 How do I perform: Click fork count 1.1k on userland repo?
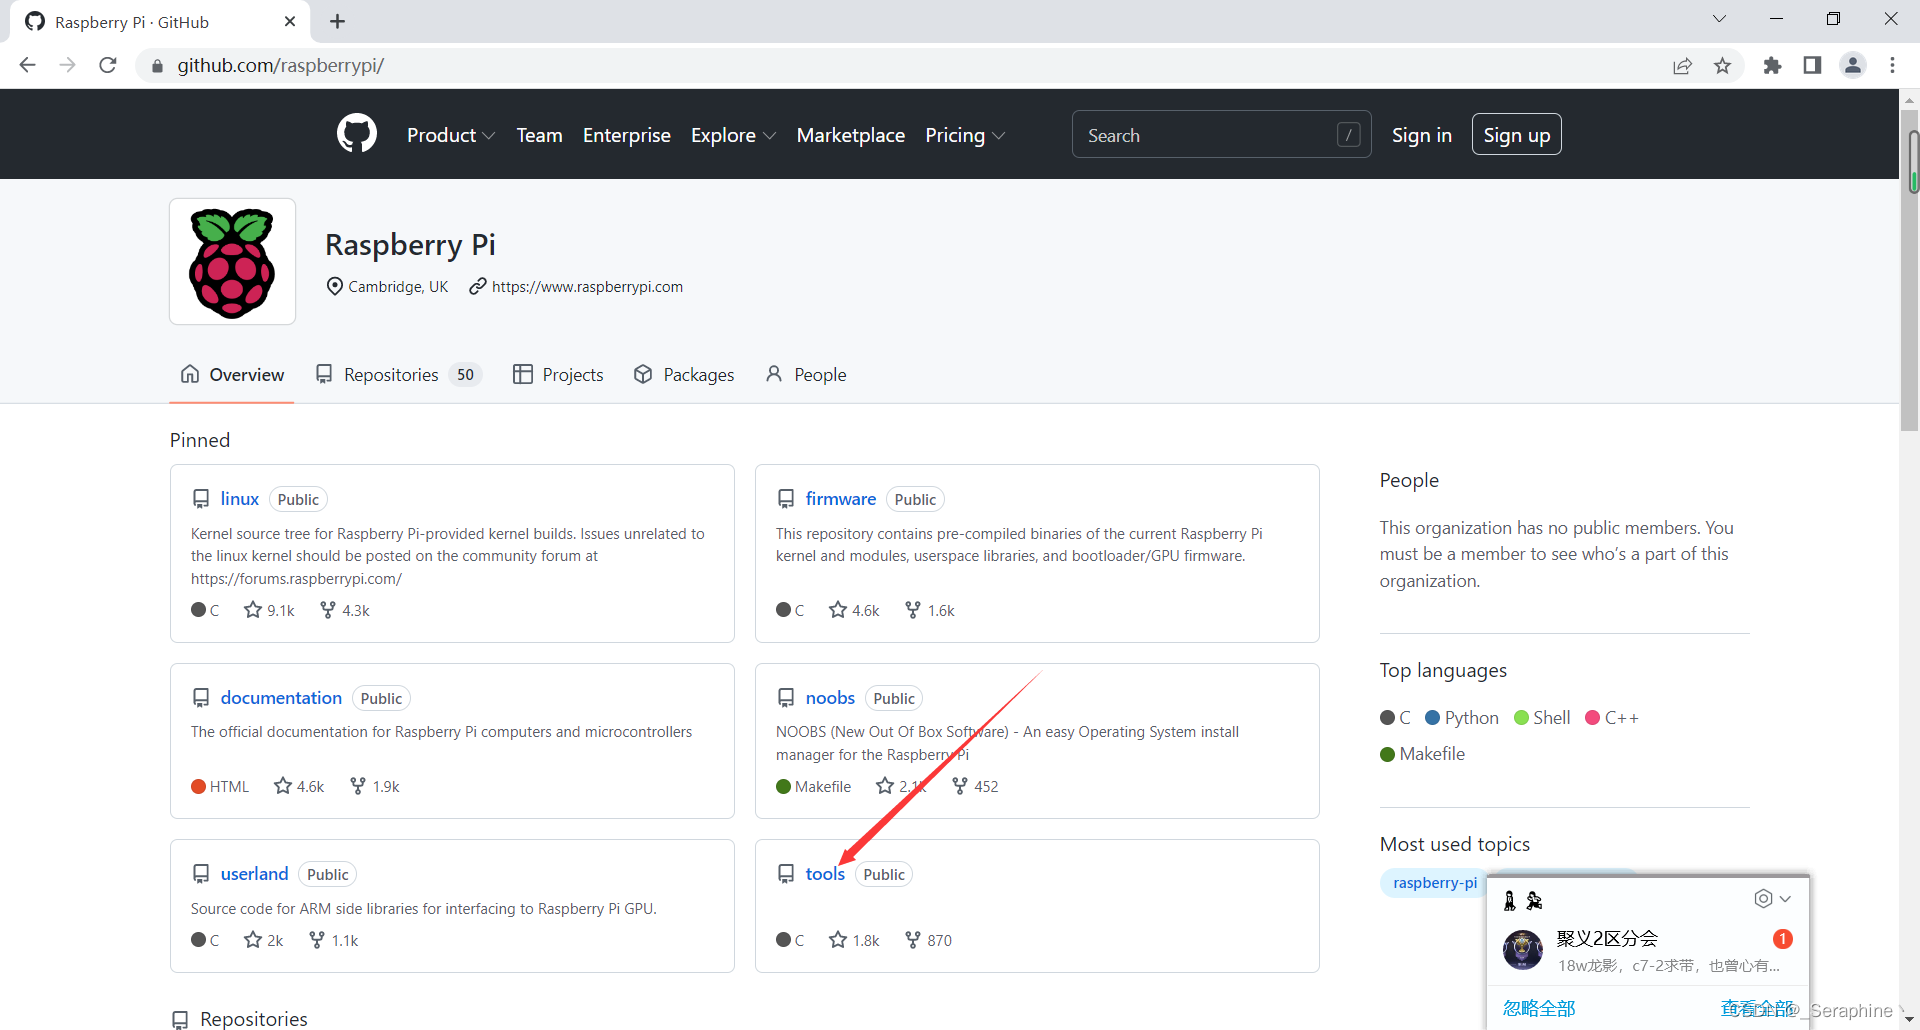(334, 940)
